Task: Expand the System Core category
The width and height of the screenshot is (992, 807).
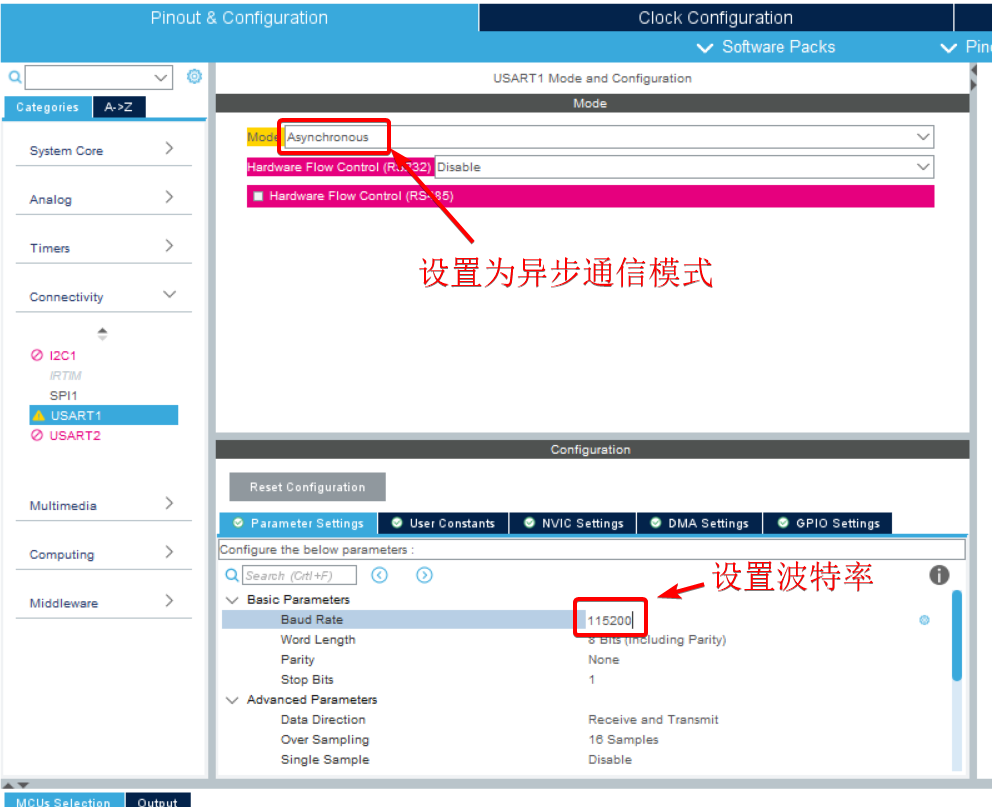Action: click(100, 150)
